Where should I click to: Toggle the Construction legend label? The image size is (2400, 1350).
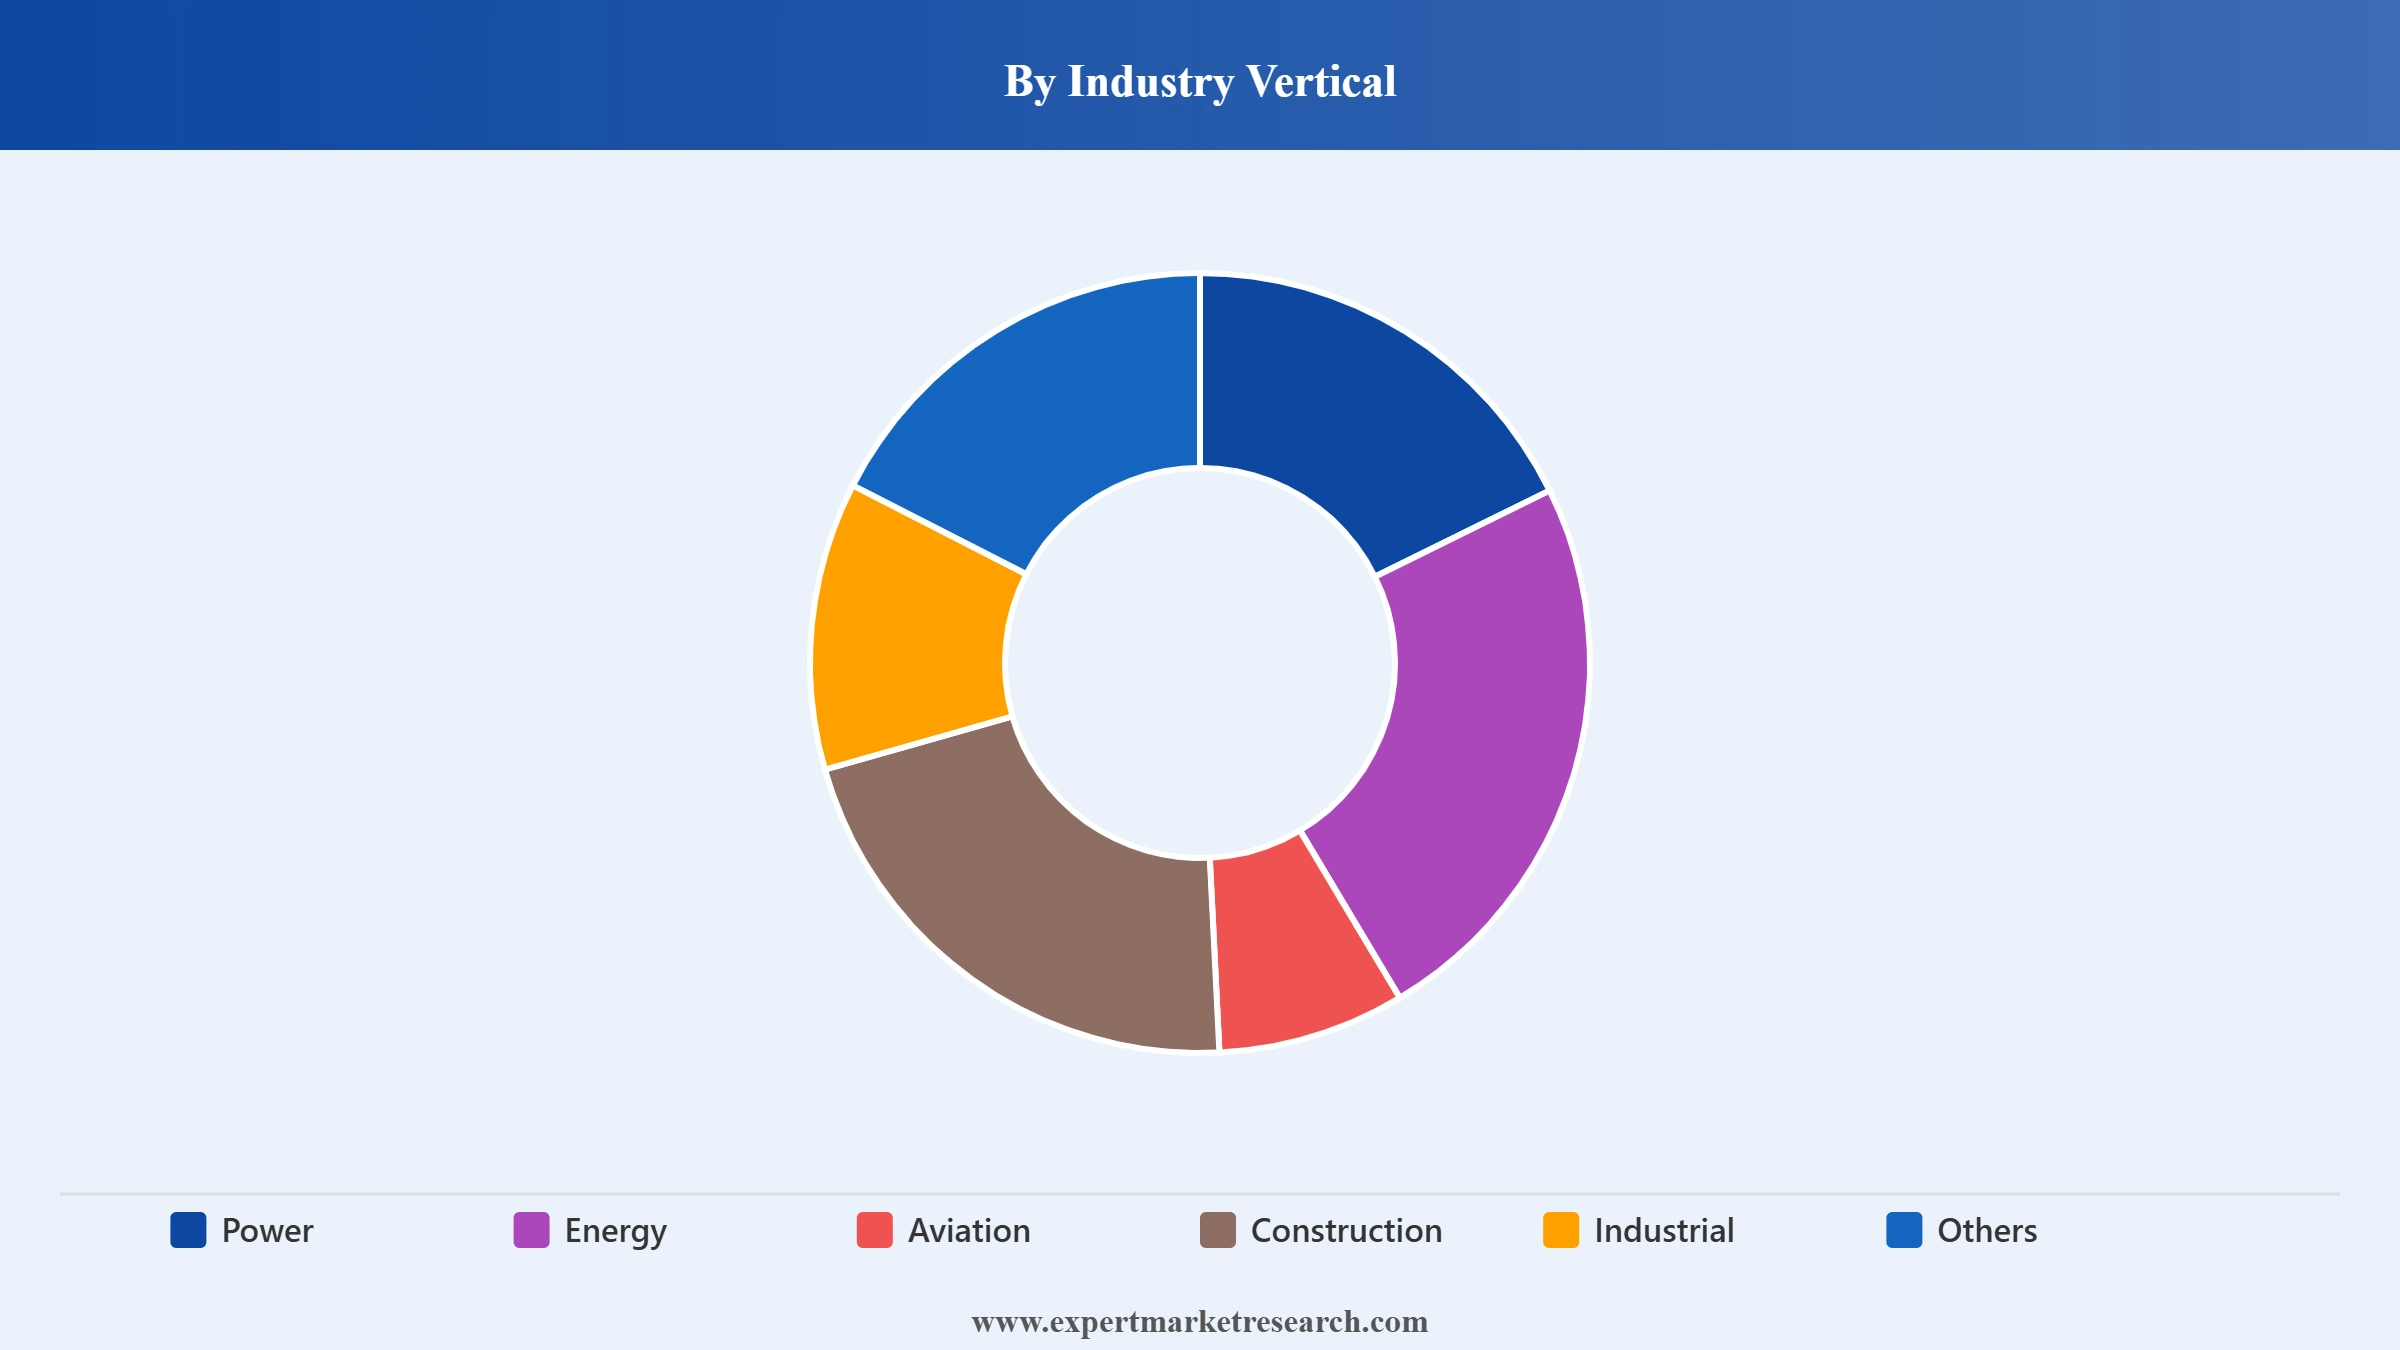(x=1346, y=1231)
